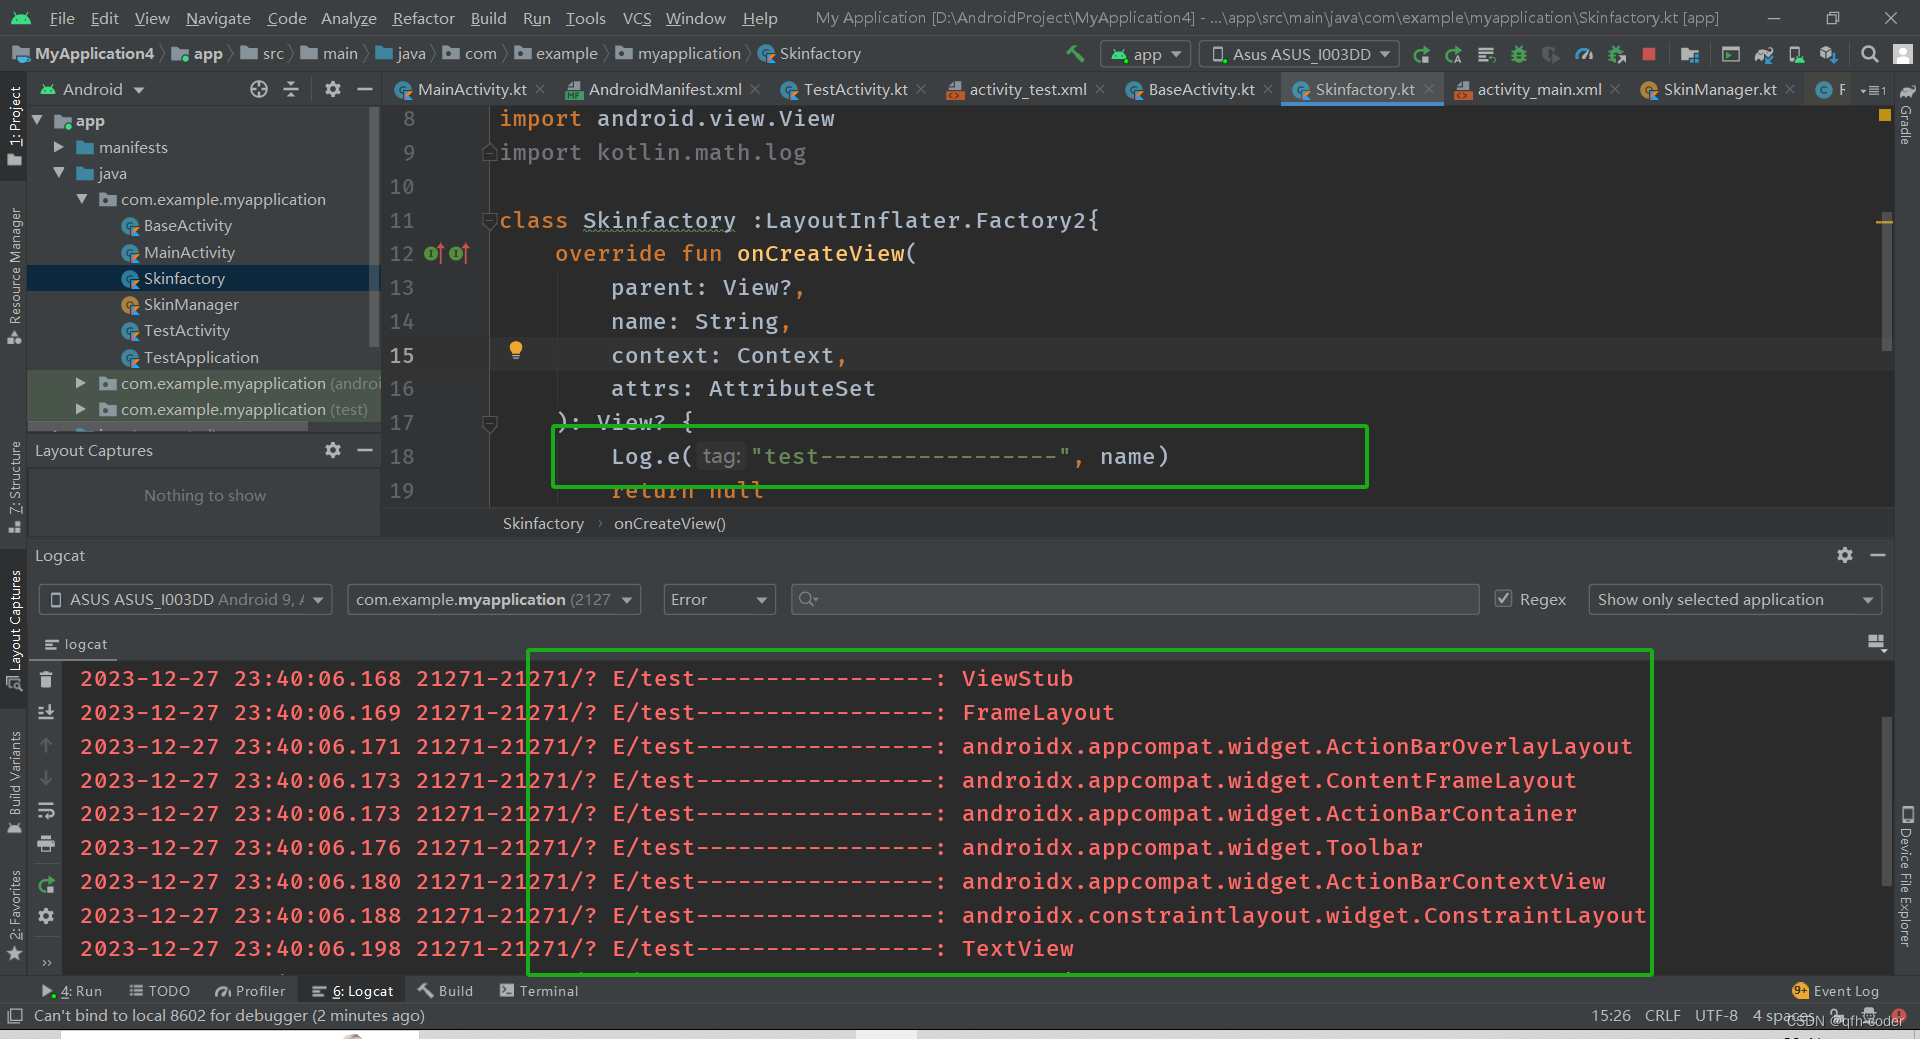Viewport: 1920px width, 1039px height.
Task: Open the logcat device selector dropdown
Action: (186, 600)
